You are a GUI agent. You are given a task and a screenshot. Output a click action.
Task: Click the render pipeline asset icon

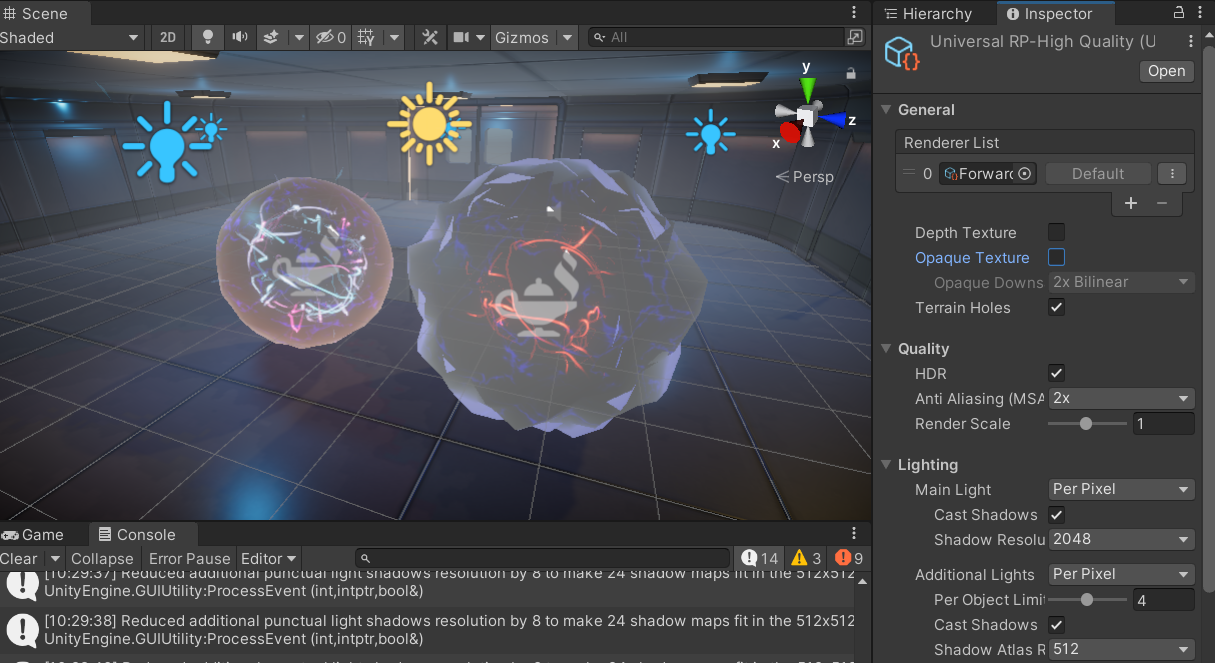click(901, 52)
